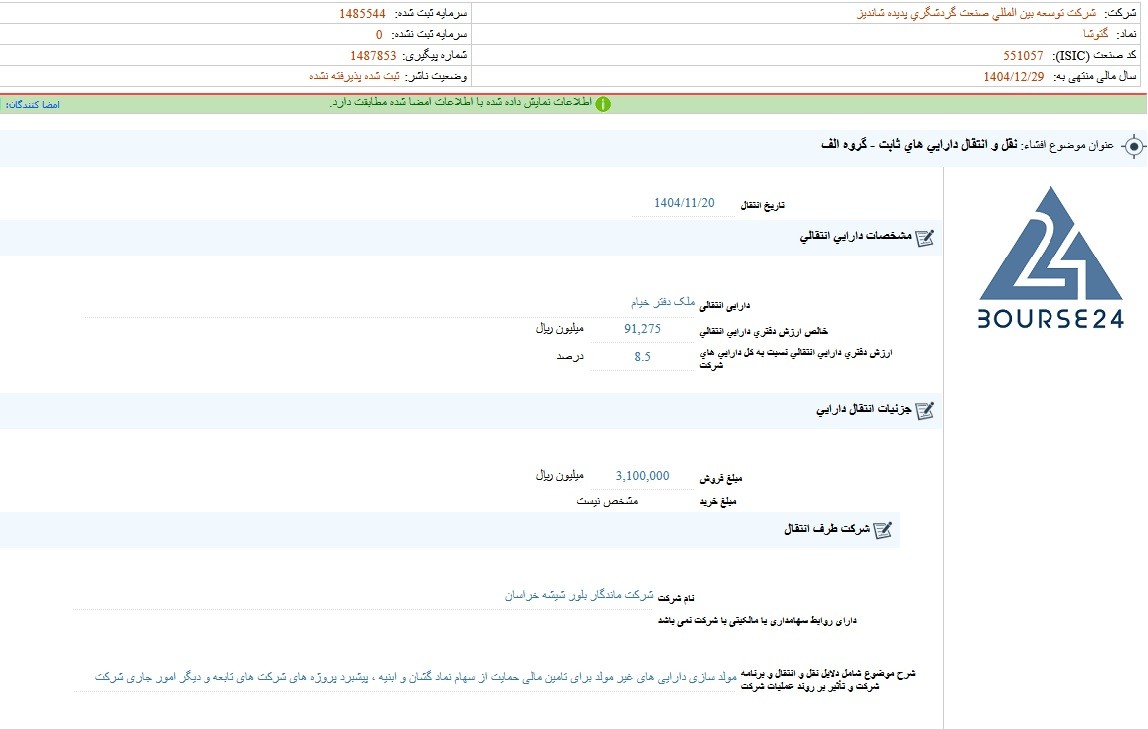Click the green notice message about signed information
The image size is (1148, 729).
click(461, 102)
